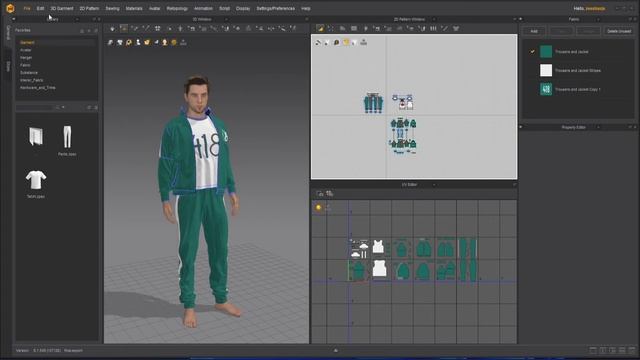640x360 pixels.
Task: Open the Library panel title dropdown arrow
Action: [x=77, y=19]
